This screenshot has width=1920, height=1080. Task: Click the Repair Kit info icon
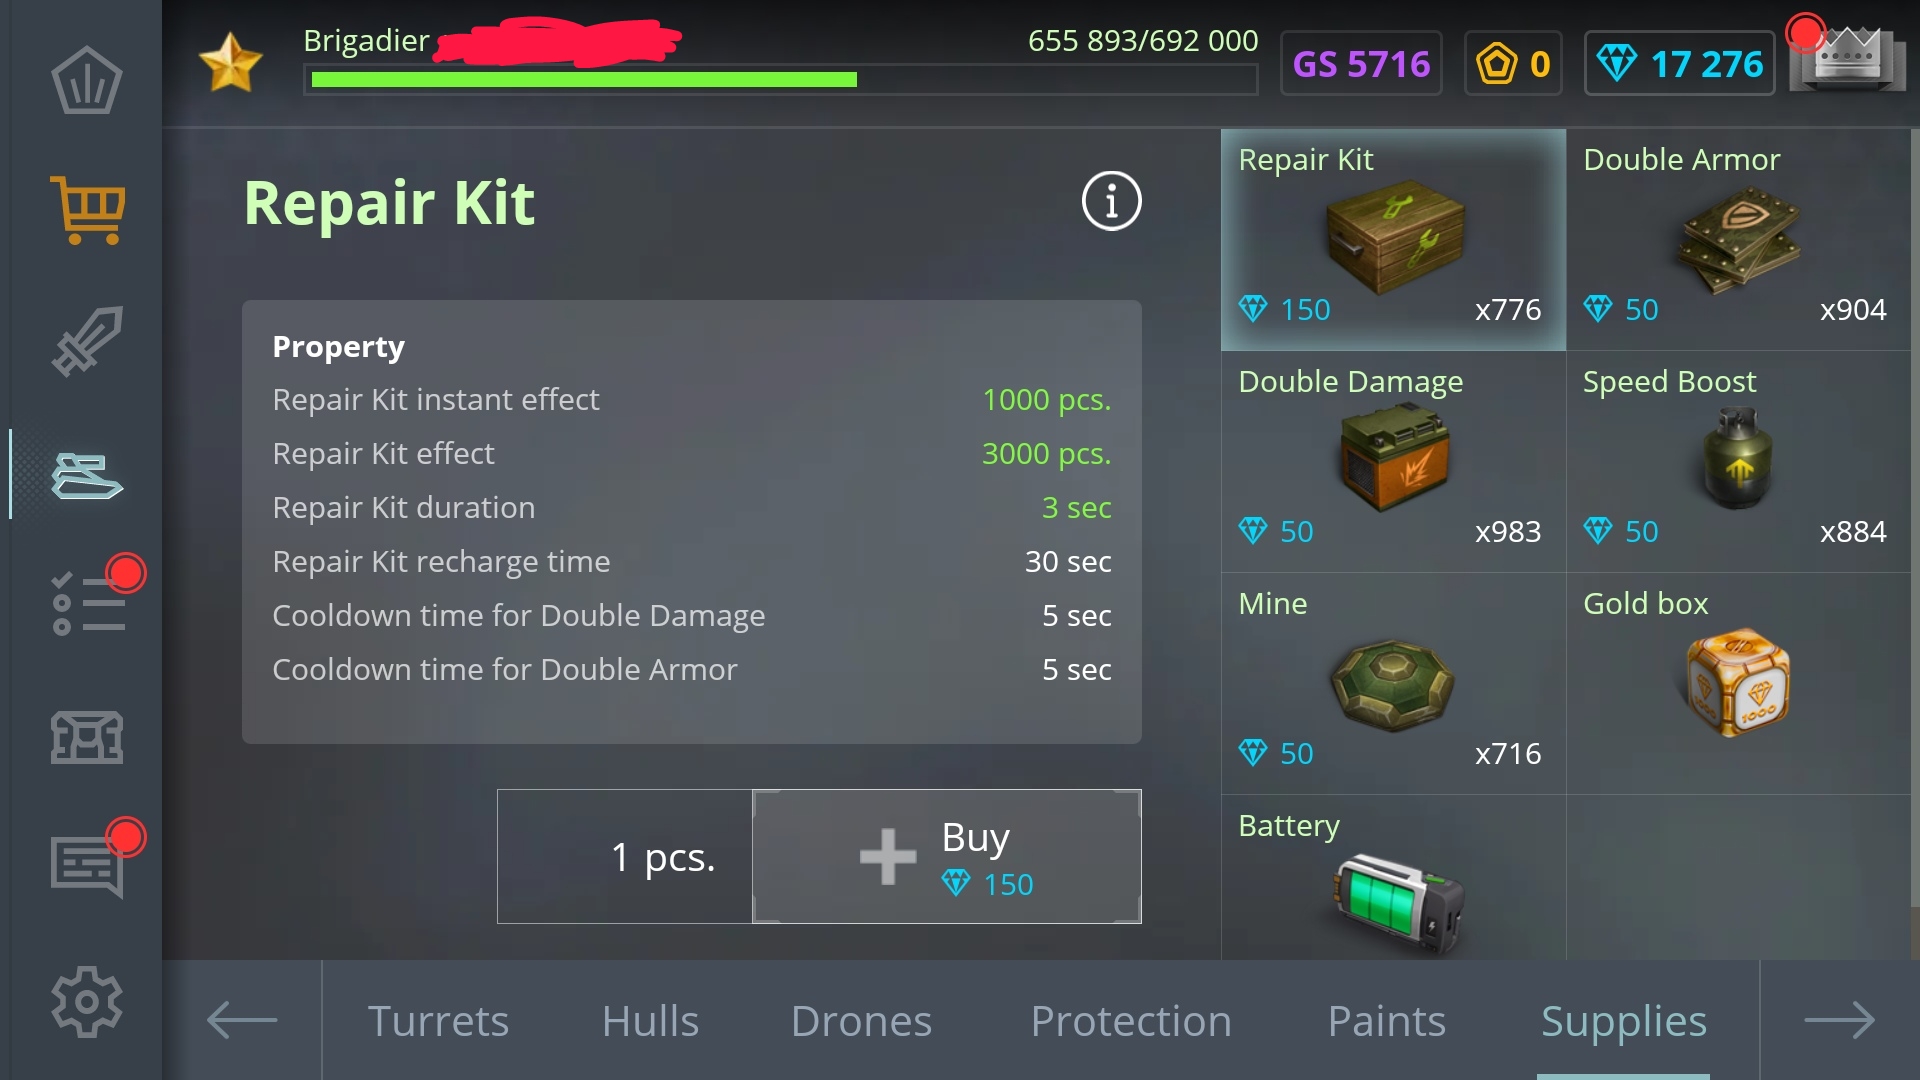(1111, 201)
